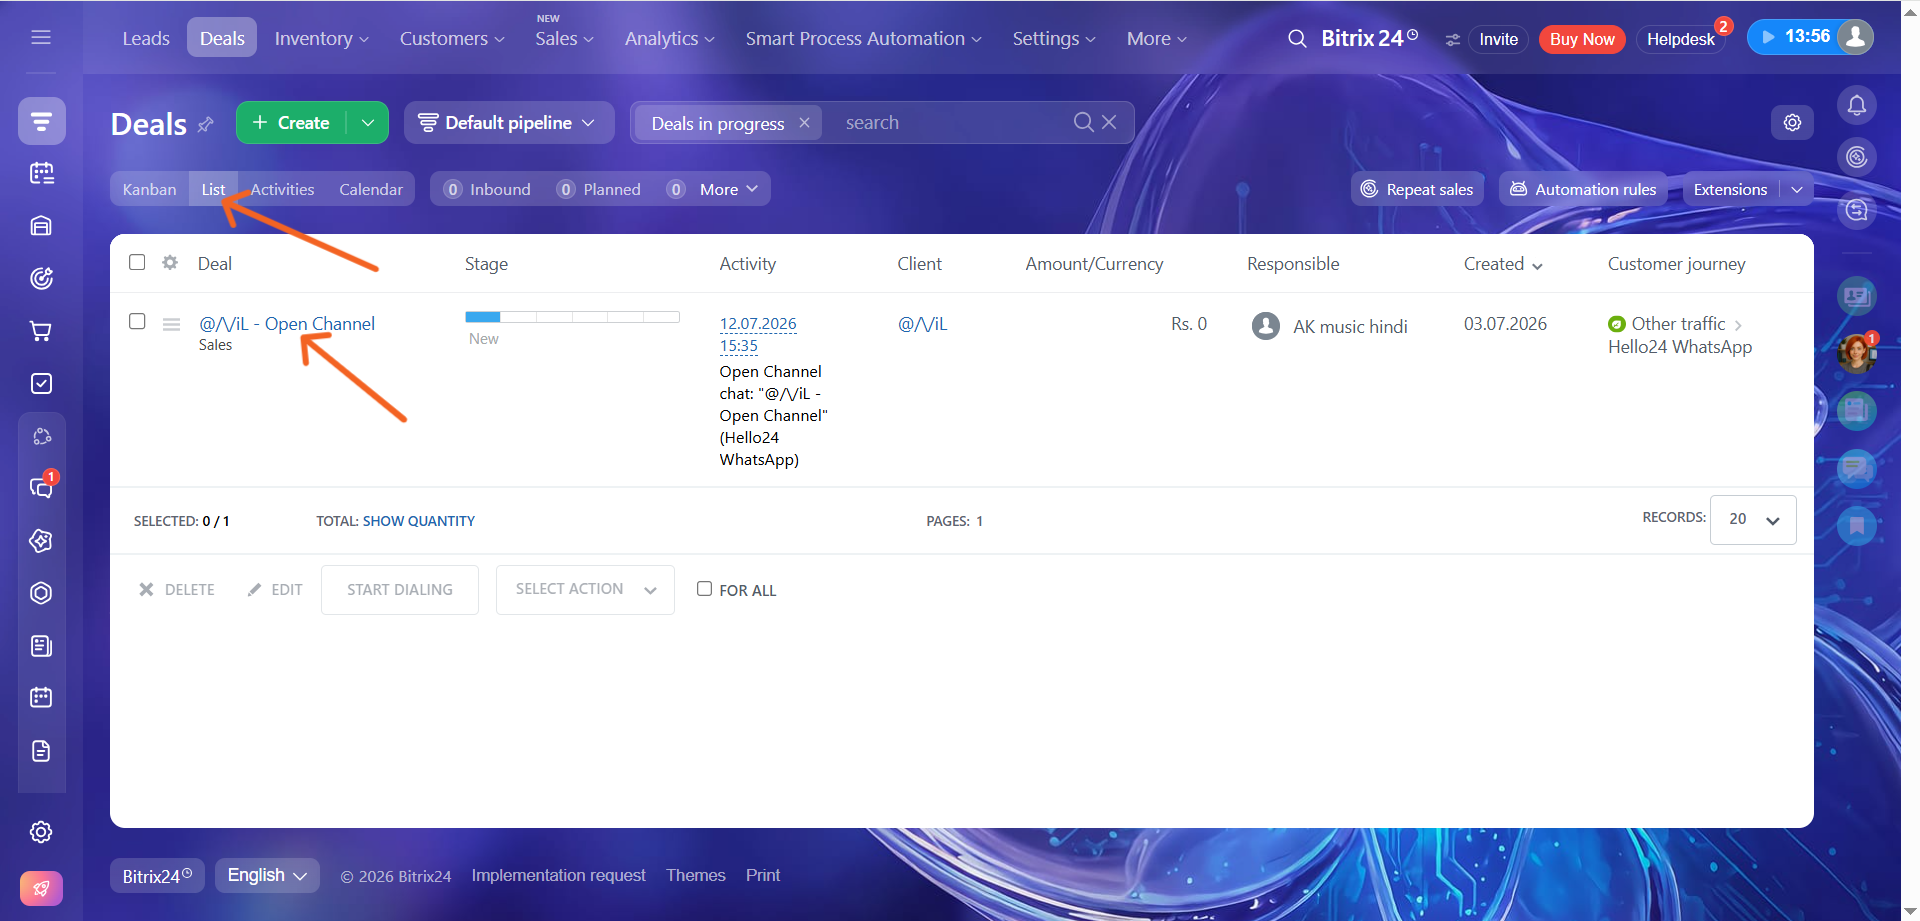Select the @/\/iL - Open Channel deal checkbox

click(137, 321)
